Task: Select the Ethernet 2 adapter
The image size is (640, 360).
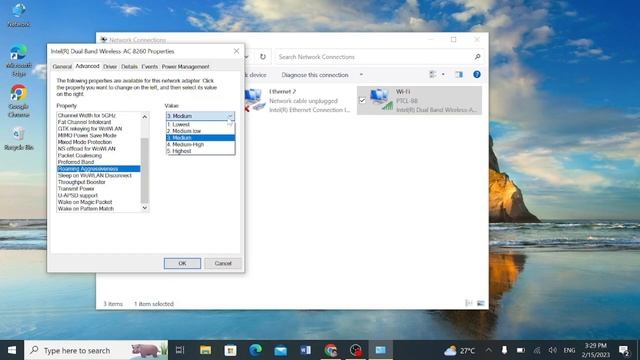Action: 298,100
